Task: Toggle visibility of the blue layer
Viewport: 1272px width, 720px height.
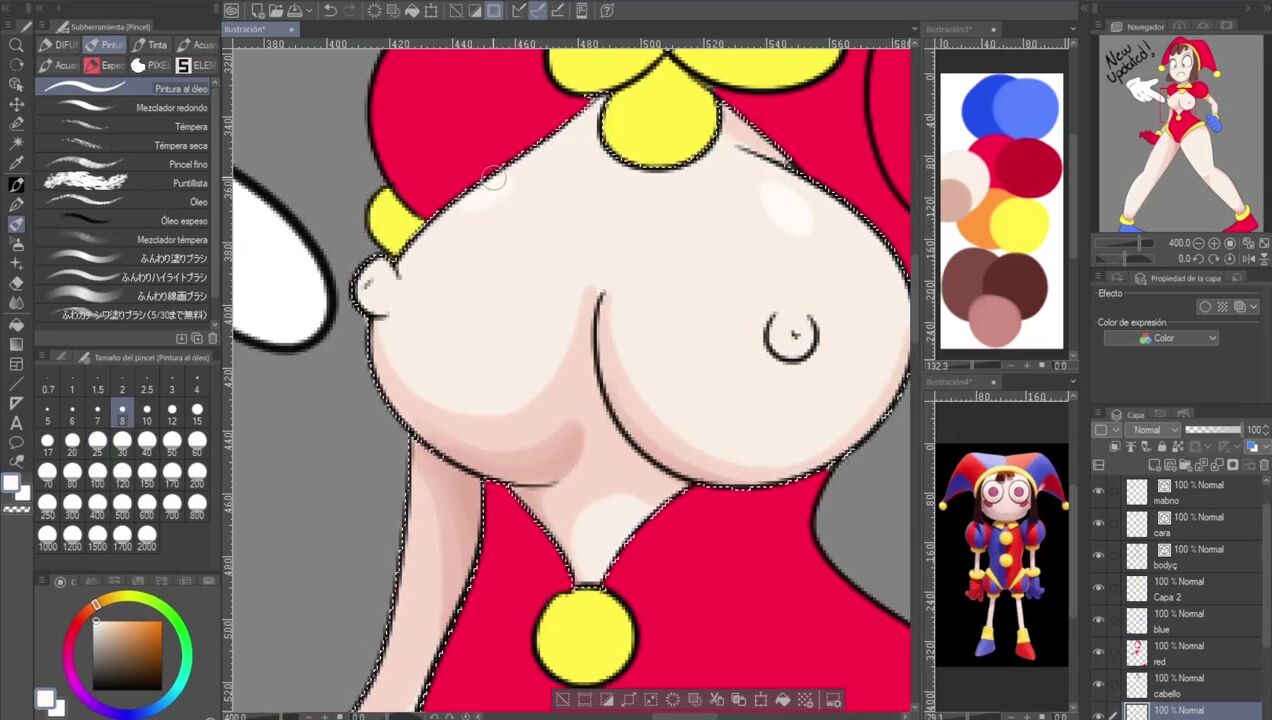Action: (x=1098, y=620)
